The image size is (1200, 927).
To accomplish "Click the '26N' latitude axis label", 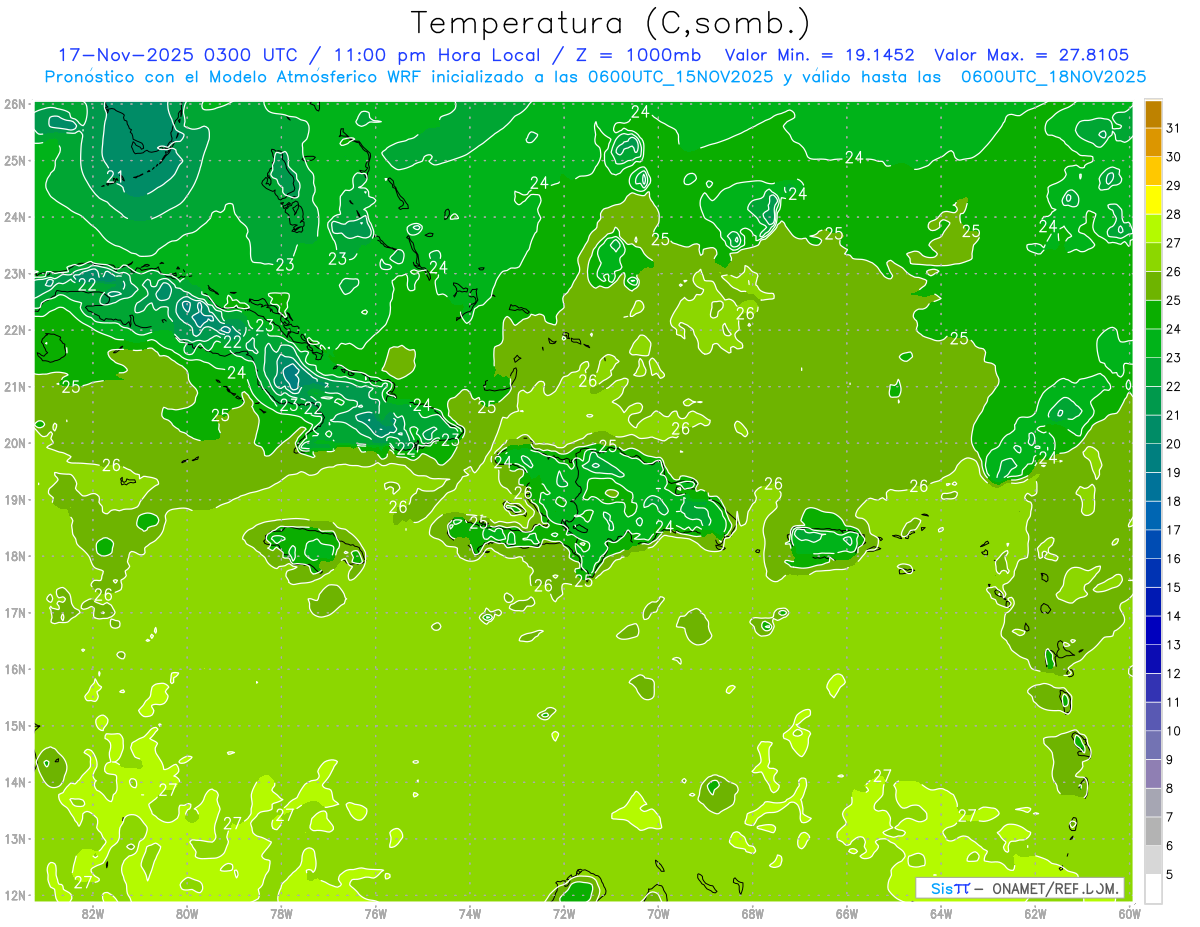I will 15,103.
